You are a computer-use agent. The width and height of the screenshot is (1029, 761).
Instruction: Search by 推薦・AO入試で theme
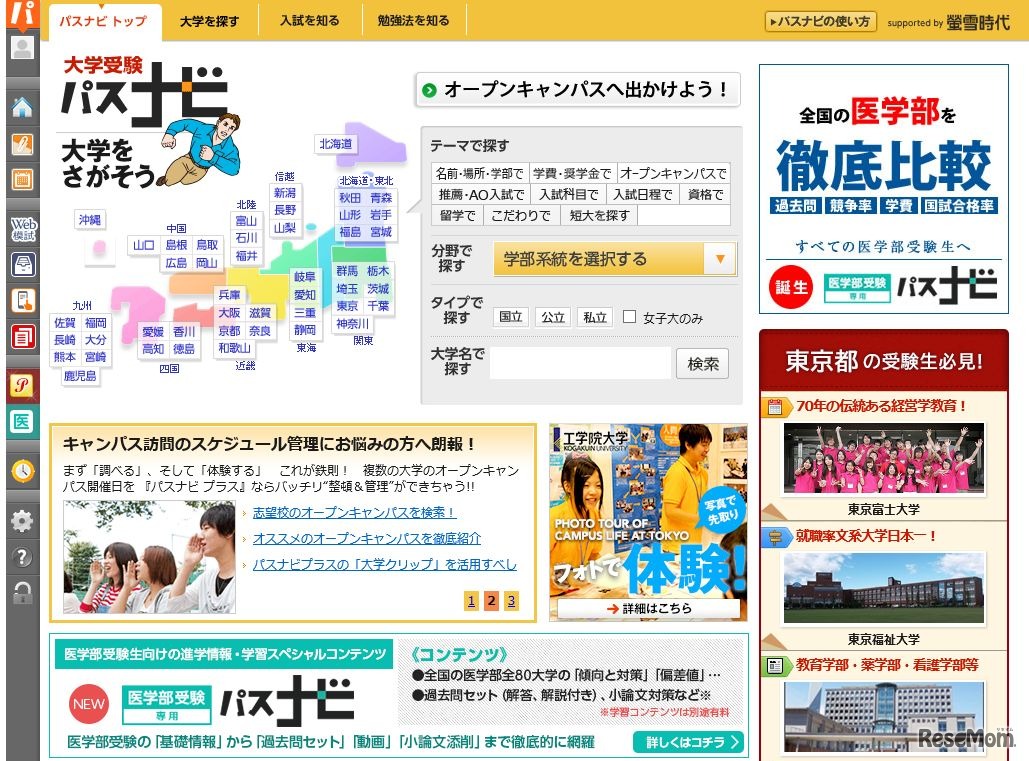[x=482, y=195]
